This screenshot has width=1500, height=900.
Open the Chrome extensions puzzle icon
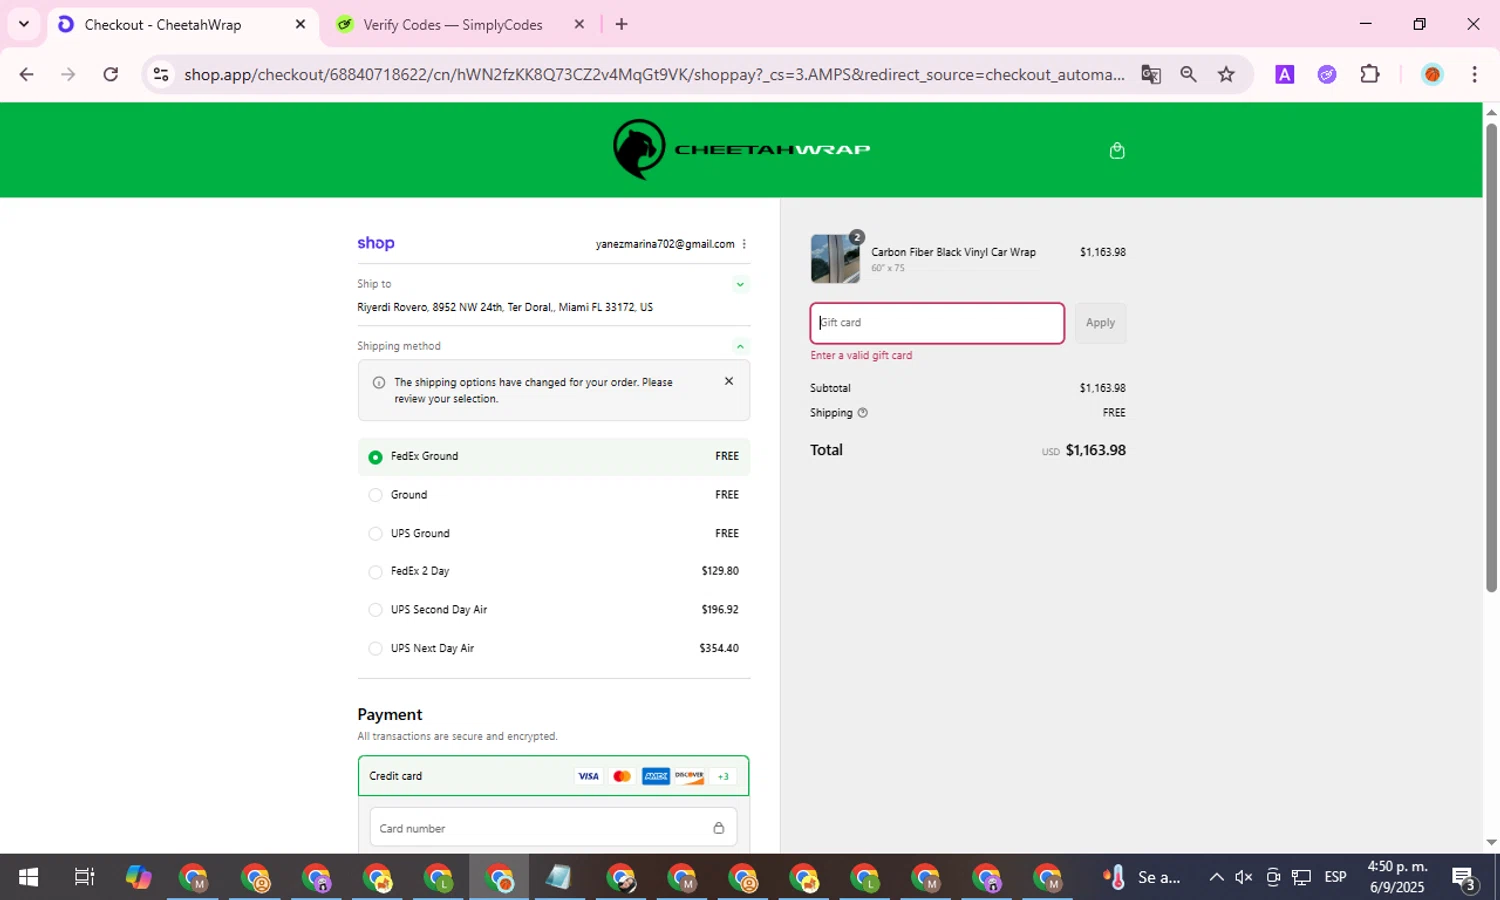tap(1370, 74)
